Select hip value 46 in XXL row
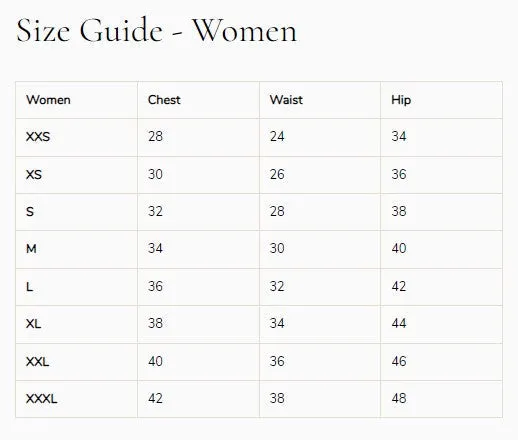Image resolution: width=518 pixels, height=440 pixels. pyautogui.click(x=399, y=361)
